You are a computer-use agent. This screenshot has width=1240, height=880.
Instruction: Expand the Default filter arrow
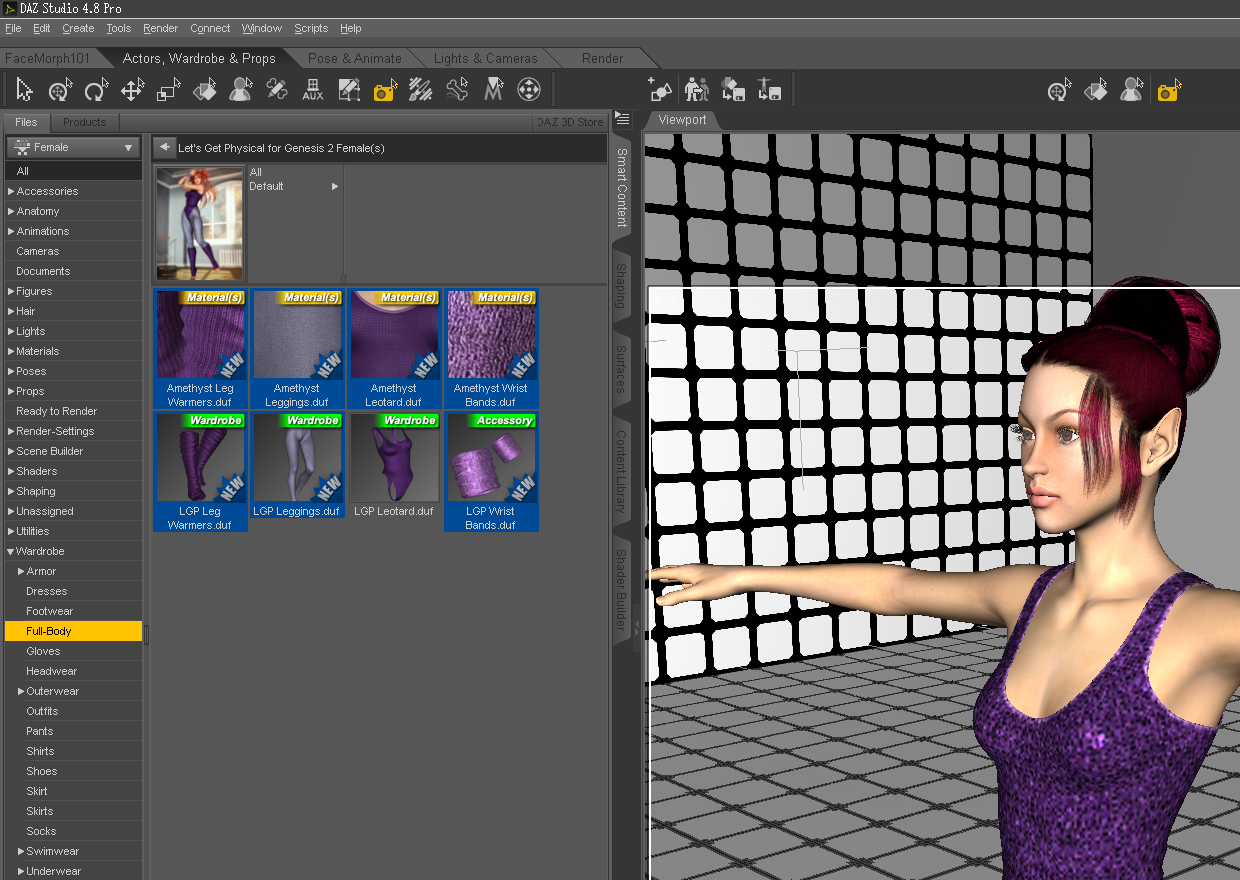335,186
